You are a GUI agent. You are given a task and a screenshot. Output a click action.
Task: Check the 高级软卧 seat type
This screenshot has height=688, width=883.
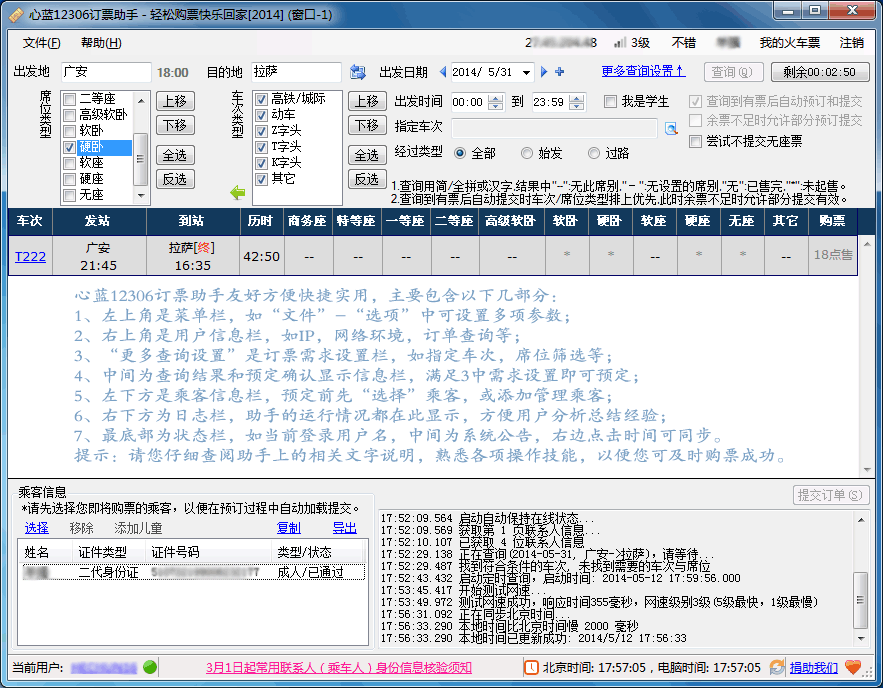pyautogui.click(x=70, y=115)
